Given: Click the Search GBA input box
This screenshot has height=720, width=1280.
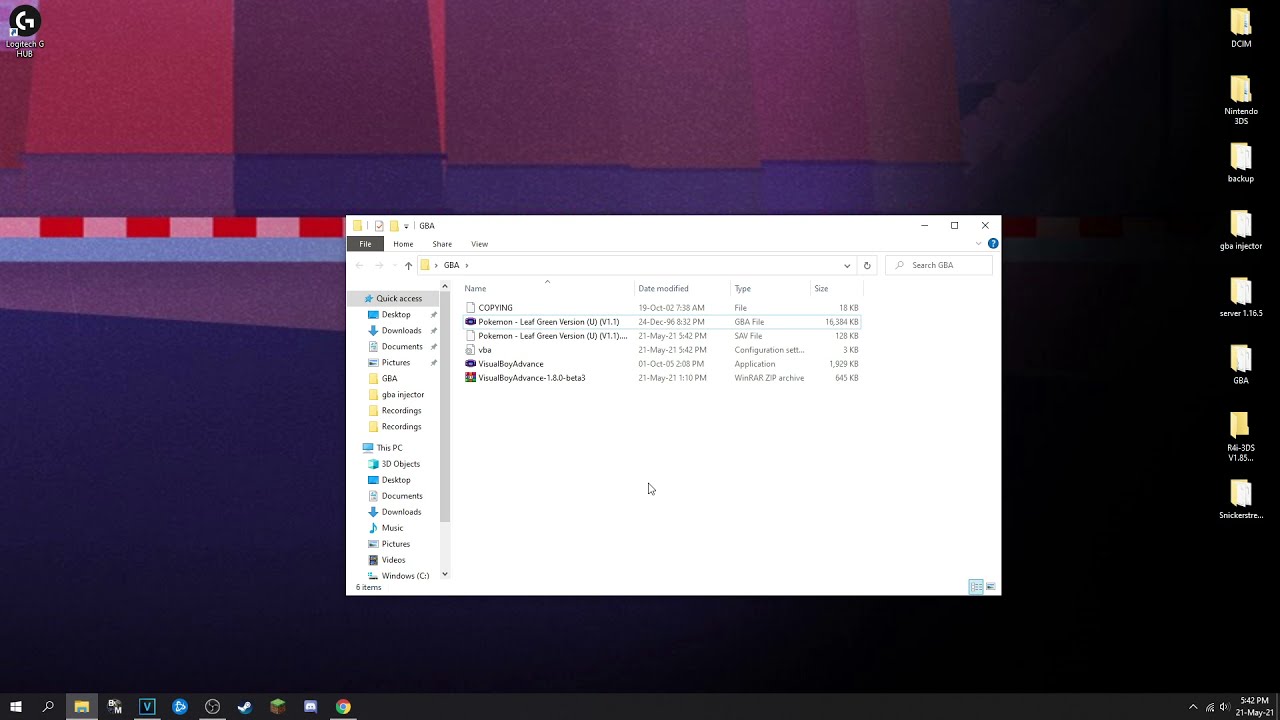Looking at the screenshot, I should coord(940,265).
